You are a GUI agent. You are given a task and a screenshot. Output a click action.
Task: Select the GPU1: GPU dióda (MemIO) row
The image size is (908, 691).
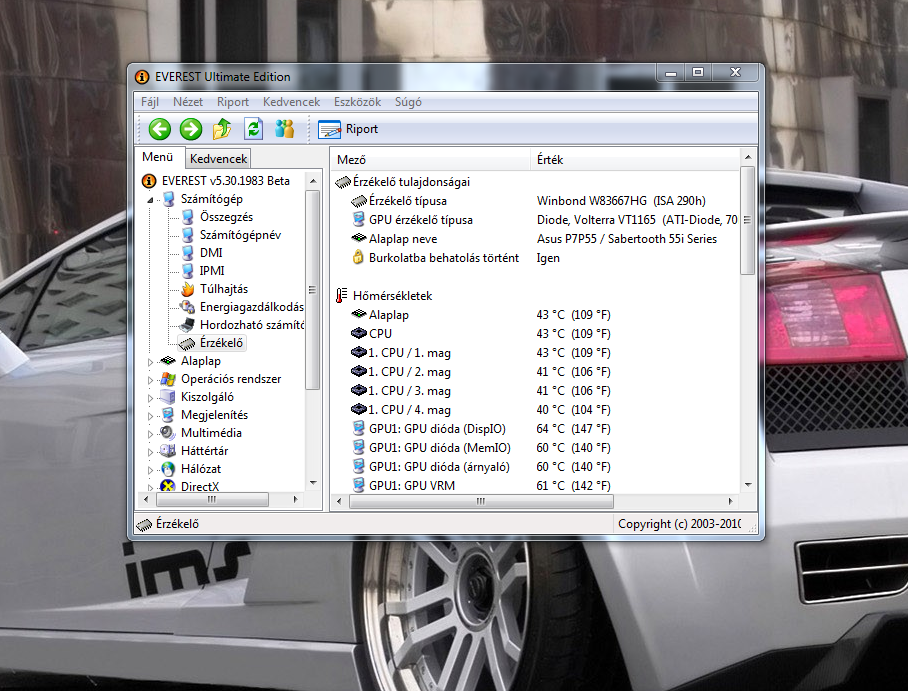click(x=536, y=448)
